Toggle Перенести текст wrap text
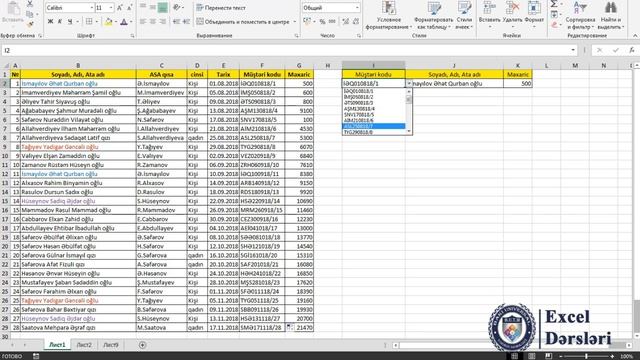The width and height of the screenshot is (640, 360). pos(221,7)
